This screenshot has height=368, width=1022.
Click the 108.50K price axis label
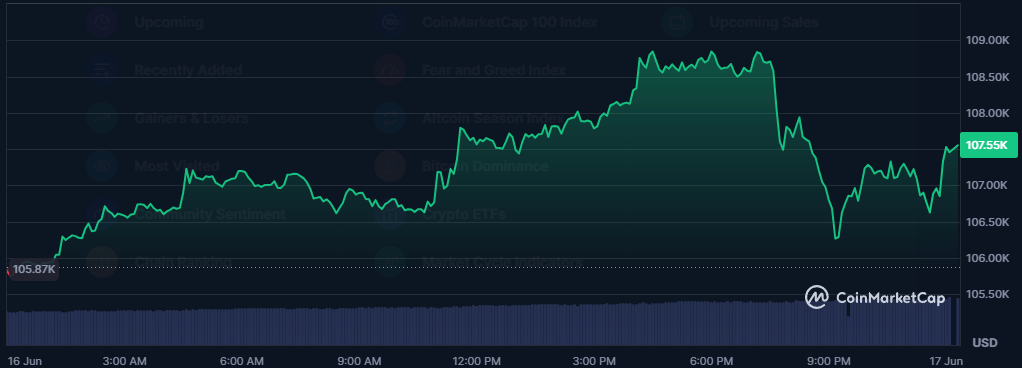click(x=987, y=77)
